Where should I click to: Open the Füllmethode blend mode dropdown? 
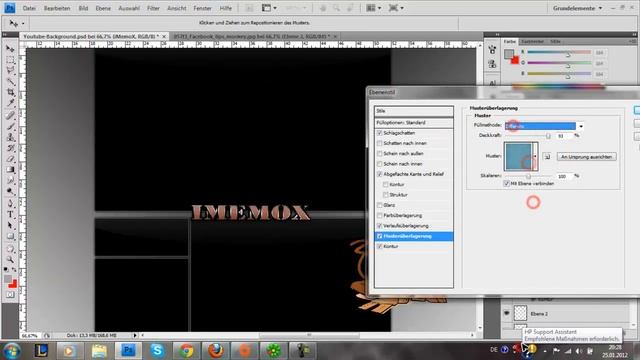click(x=581, y=126)
